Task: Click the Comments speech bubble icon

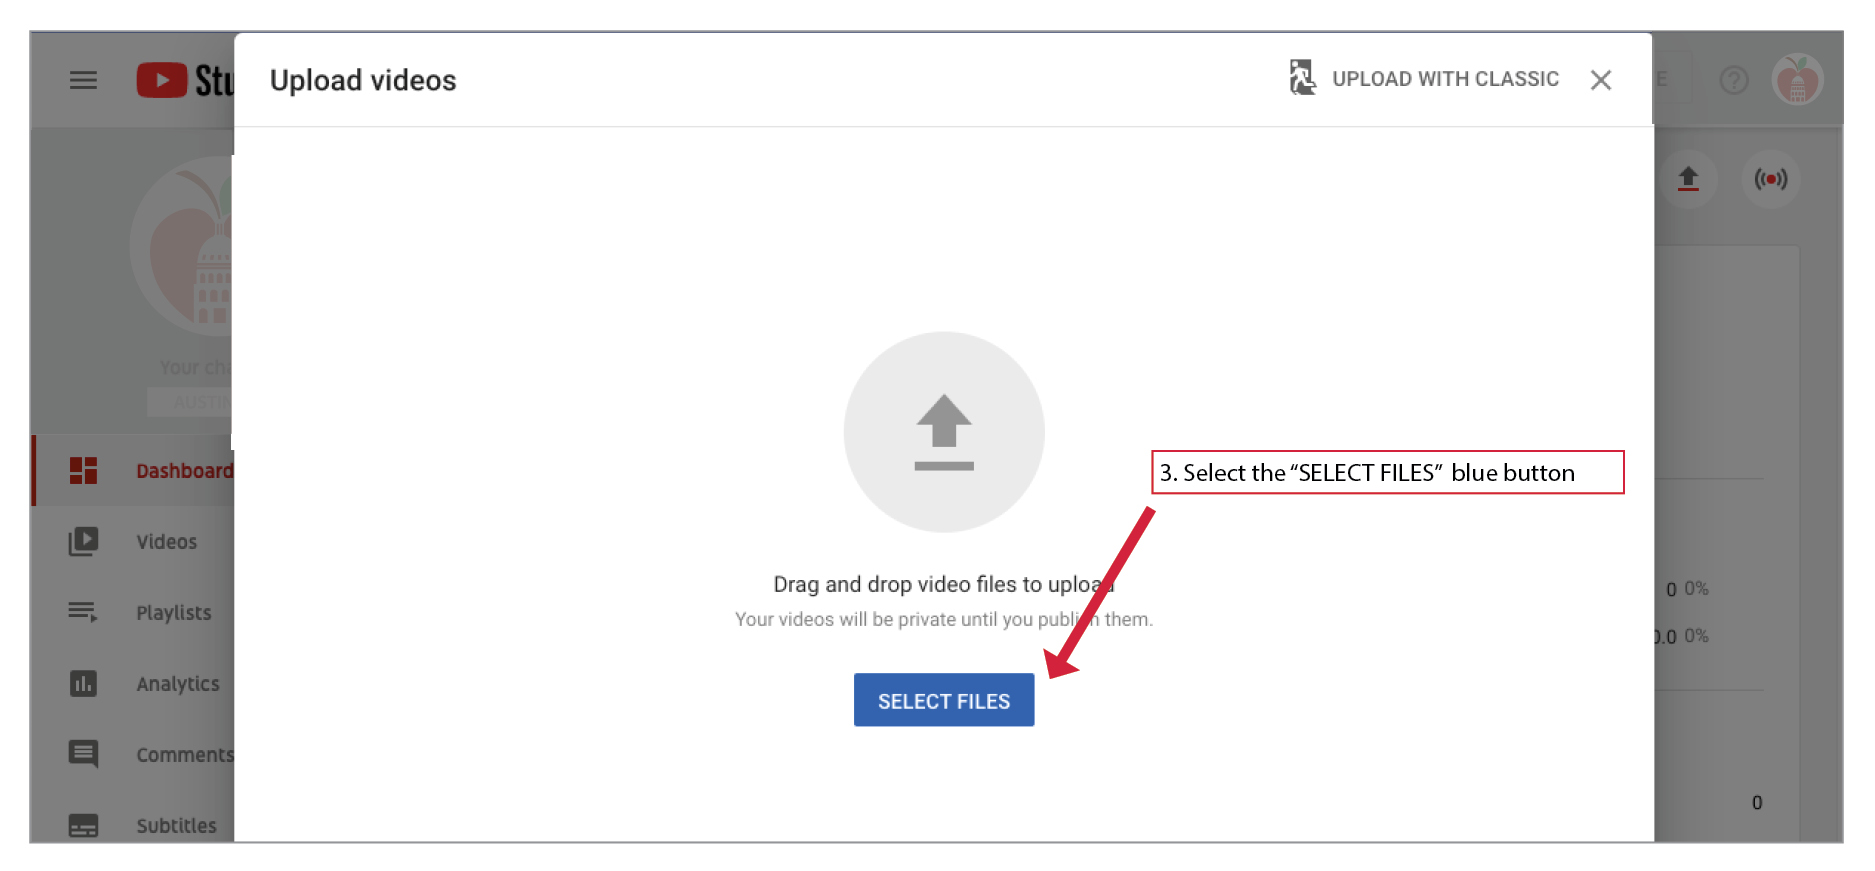Action: click(x=83, y=754)
